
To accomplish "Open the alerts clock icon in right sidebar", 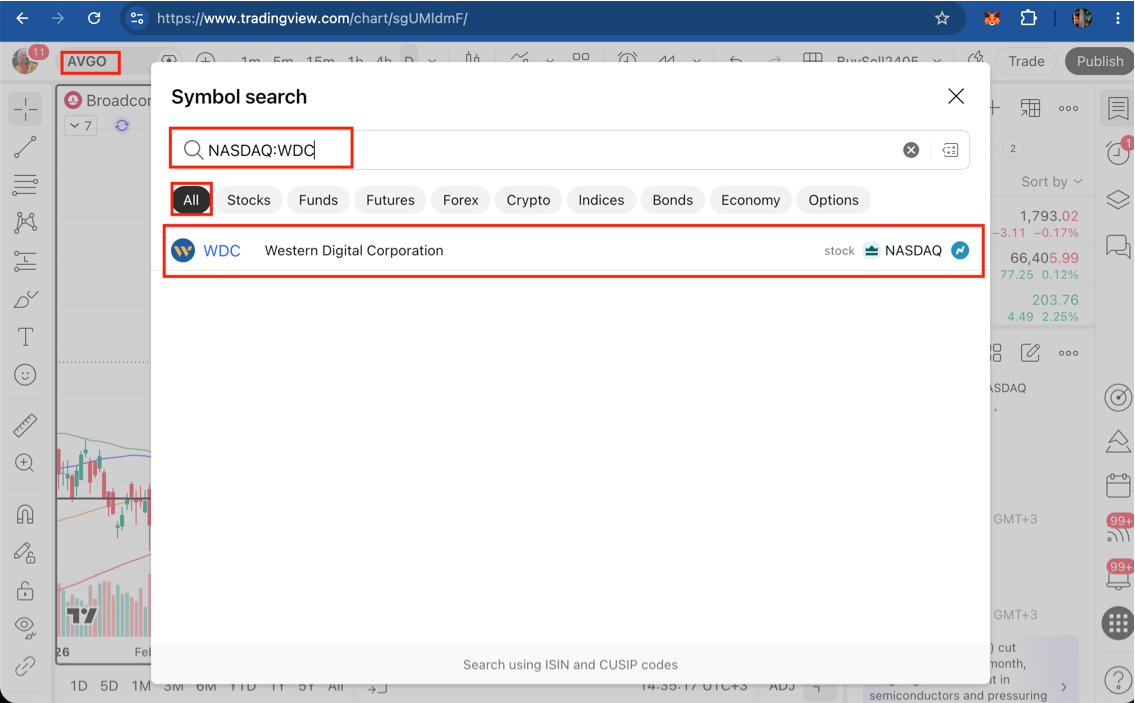I will tap(1118, 152).
